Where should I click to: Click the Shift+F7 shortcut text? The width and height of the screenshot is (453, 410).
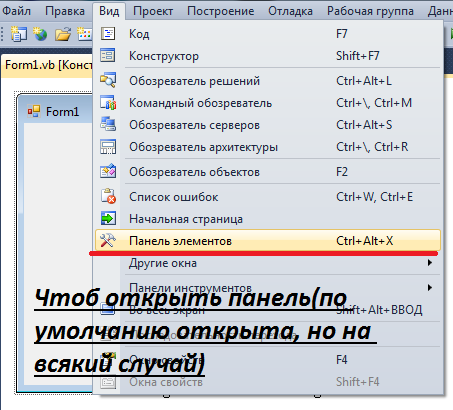tap(357, 56)
